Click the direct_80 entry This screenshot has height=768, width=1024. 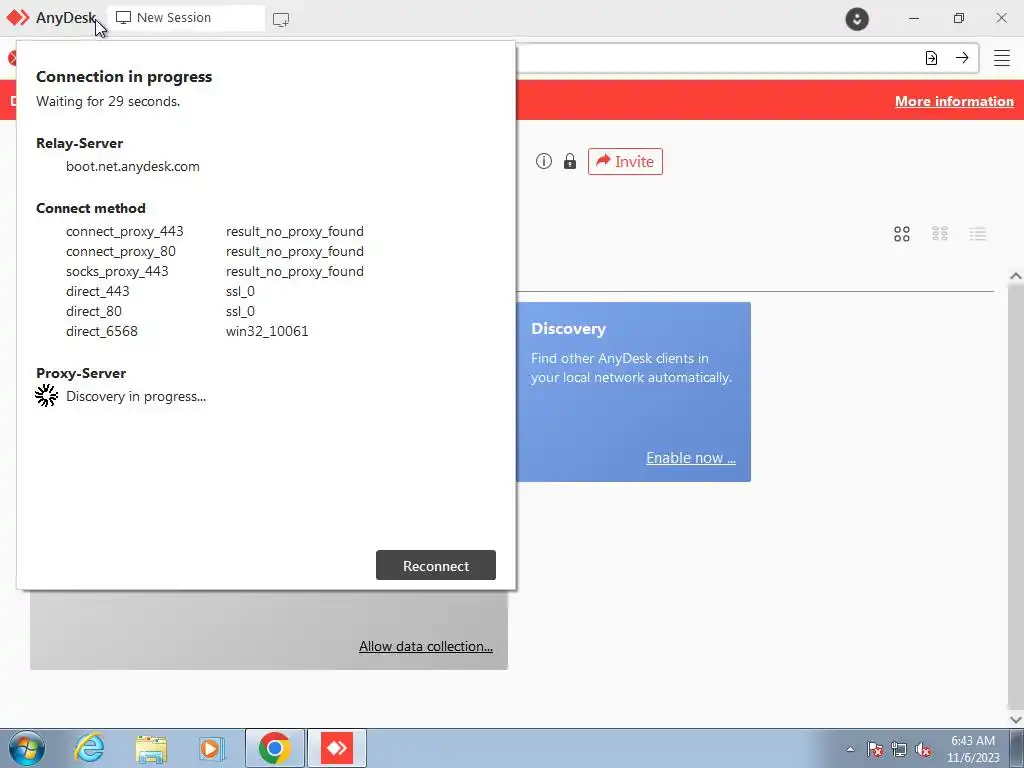pos(93,312)
